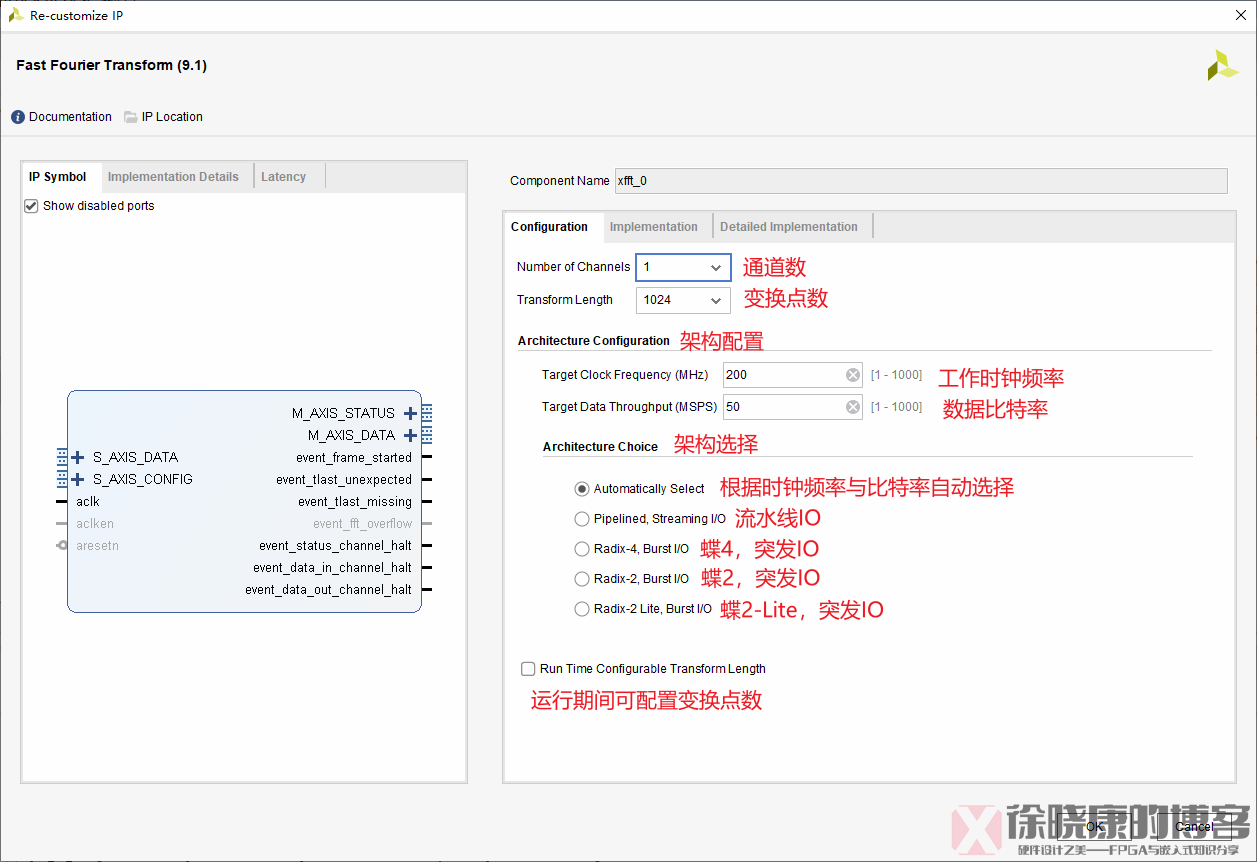
Task: Switch to the Implementation tab
Action: click(654, 226)
